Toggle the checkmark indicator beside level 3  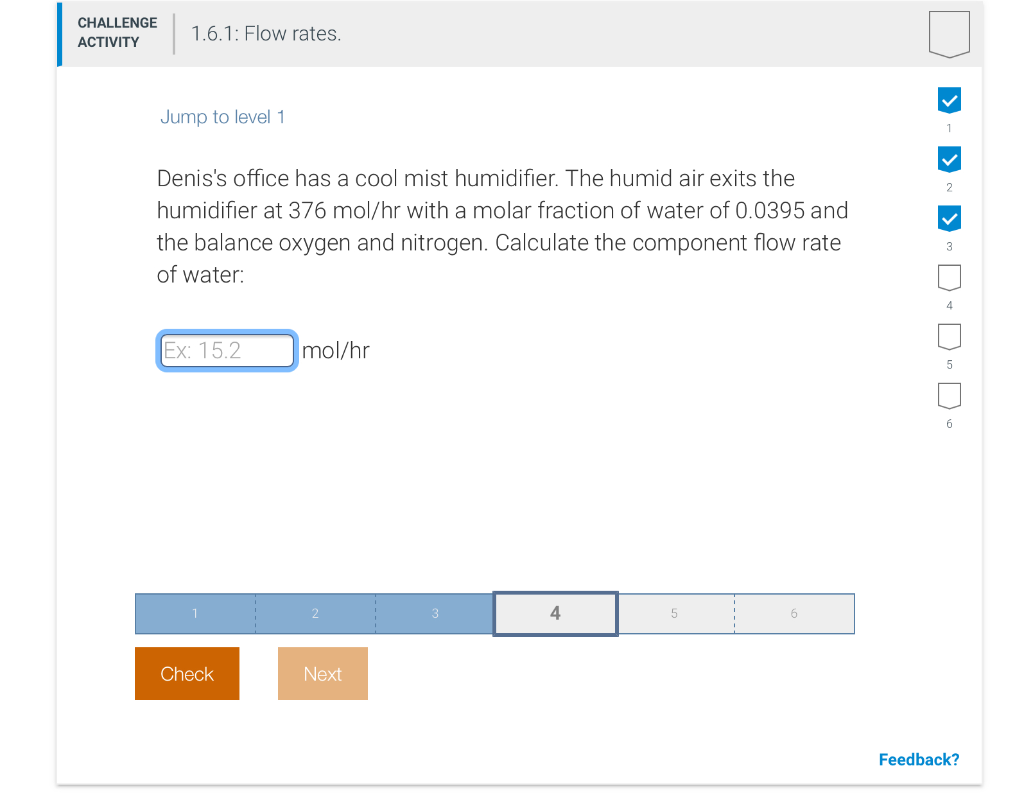tap(948, 218)
